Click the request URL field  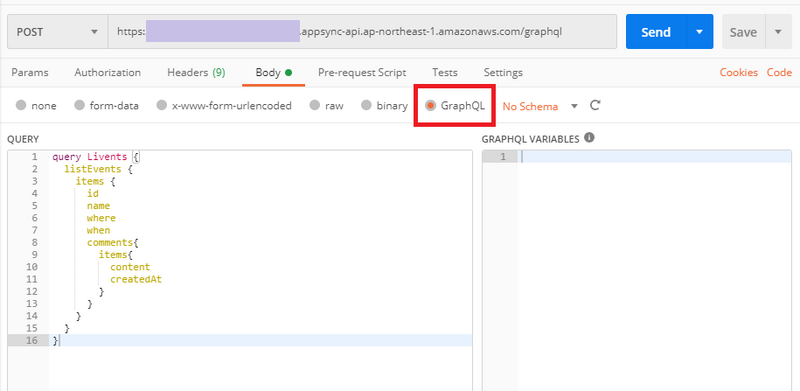(362, 32)
